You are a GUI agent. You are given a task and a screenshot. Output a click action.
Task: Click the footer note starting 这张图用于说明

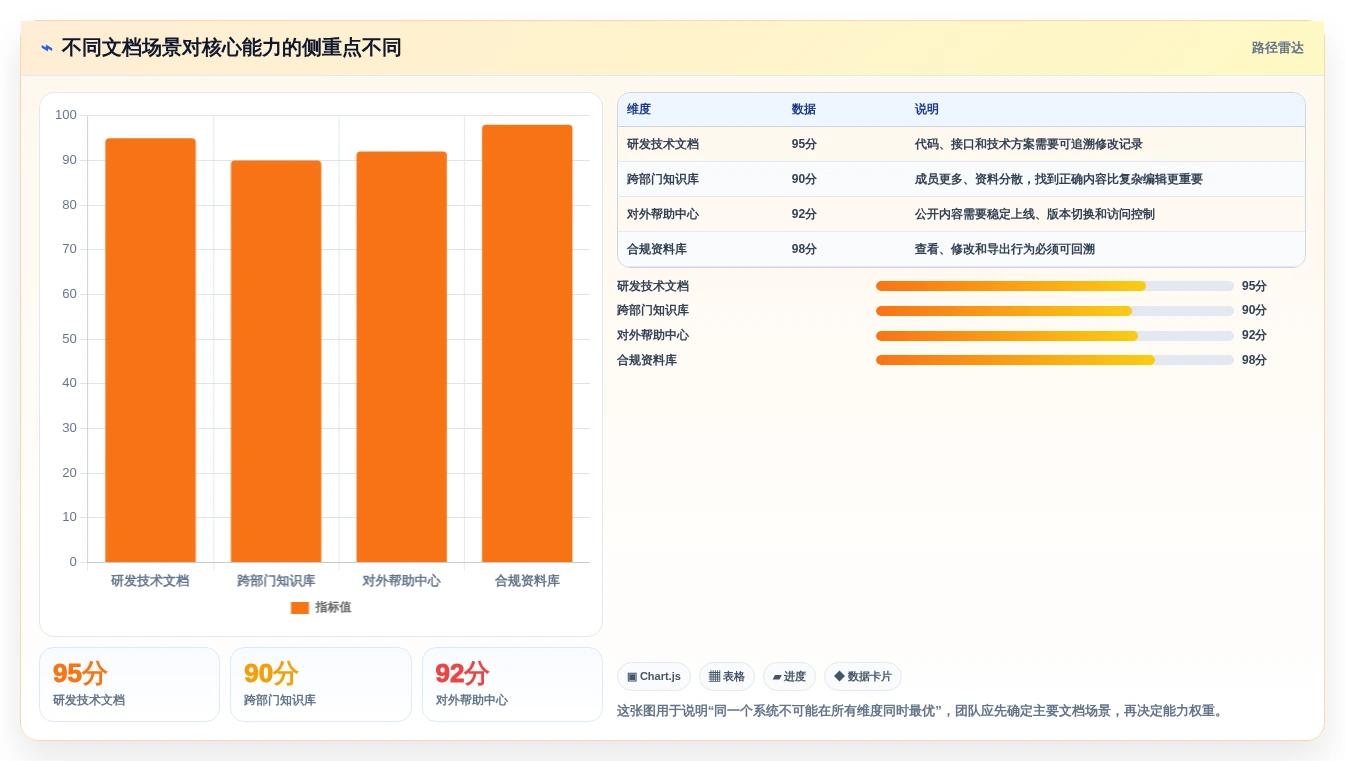click(923, 711)
